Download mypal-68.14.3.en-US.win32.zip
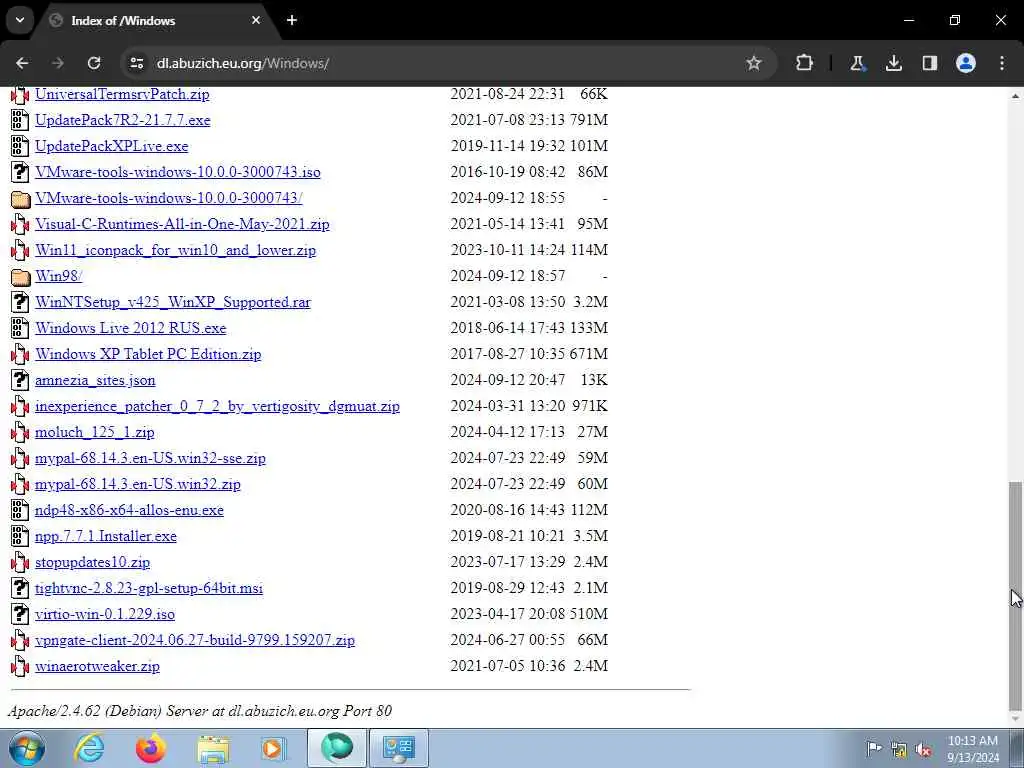Image resolution: width=1024 pixels, height=768 pixels. point(138,485)
